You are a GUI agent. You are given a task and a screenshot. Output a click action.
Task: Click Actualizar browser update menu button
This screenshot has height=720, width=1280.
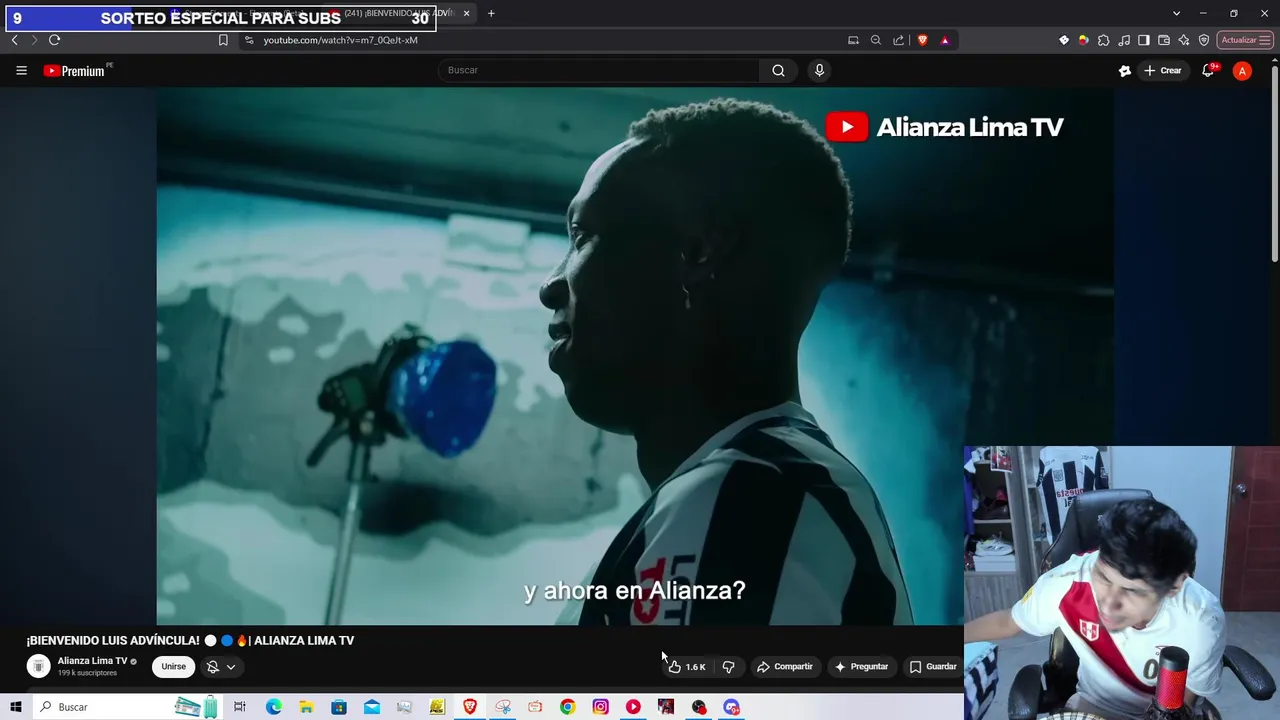(x=1244, y=40)
